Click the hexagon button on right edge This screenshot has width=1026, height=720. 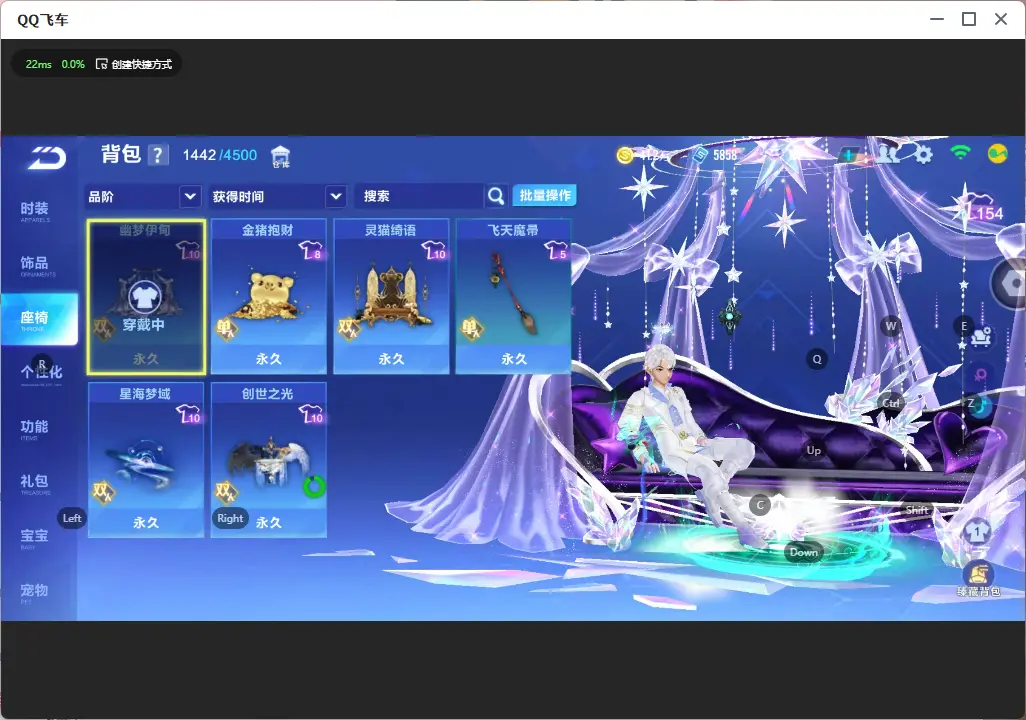tap(1011, 284)
